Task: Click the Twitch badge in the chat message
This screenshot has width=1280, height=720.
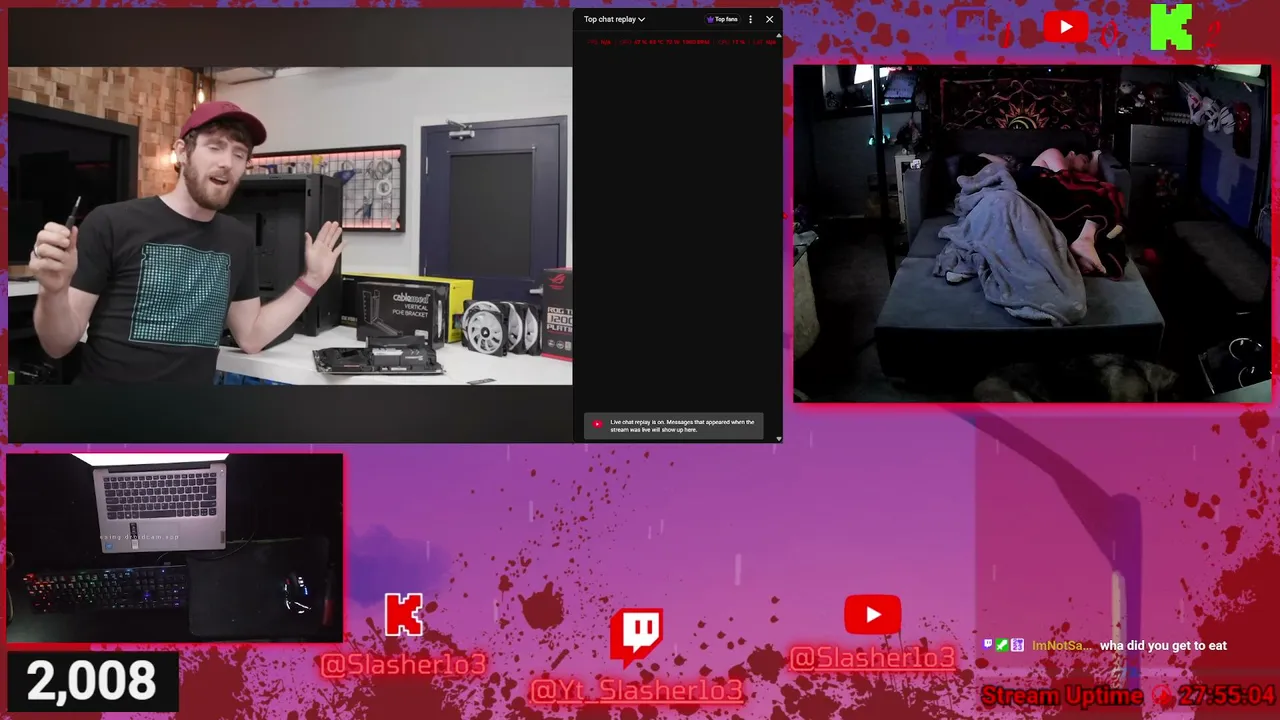Action: [x=988, y=646]
